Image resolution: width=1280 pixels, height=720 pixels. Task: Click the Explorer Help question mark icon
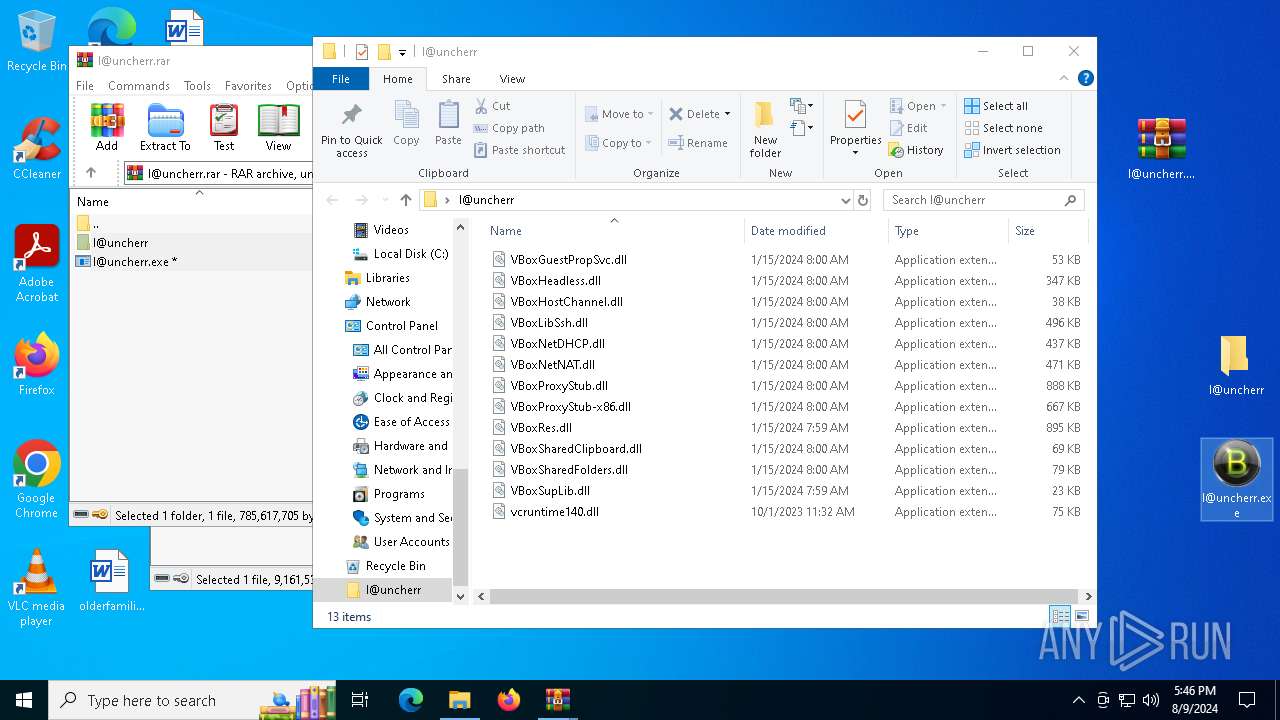click(1085, 78)
